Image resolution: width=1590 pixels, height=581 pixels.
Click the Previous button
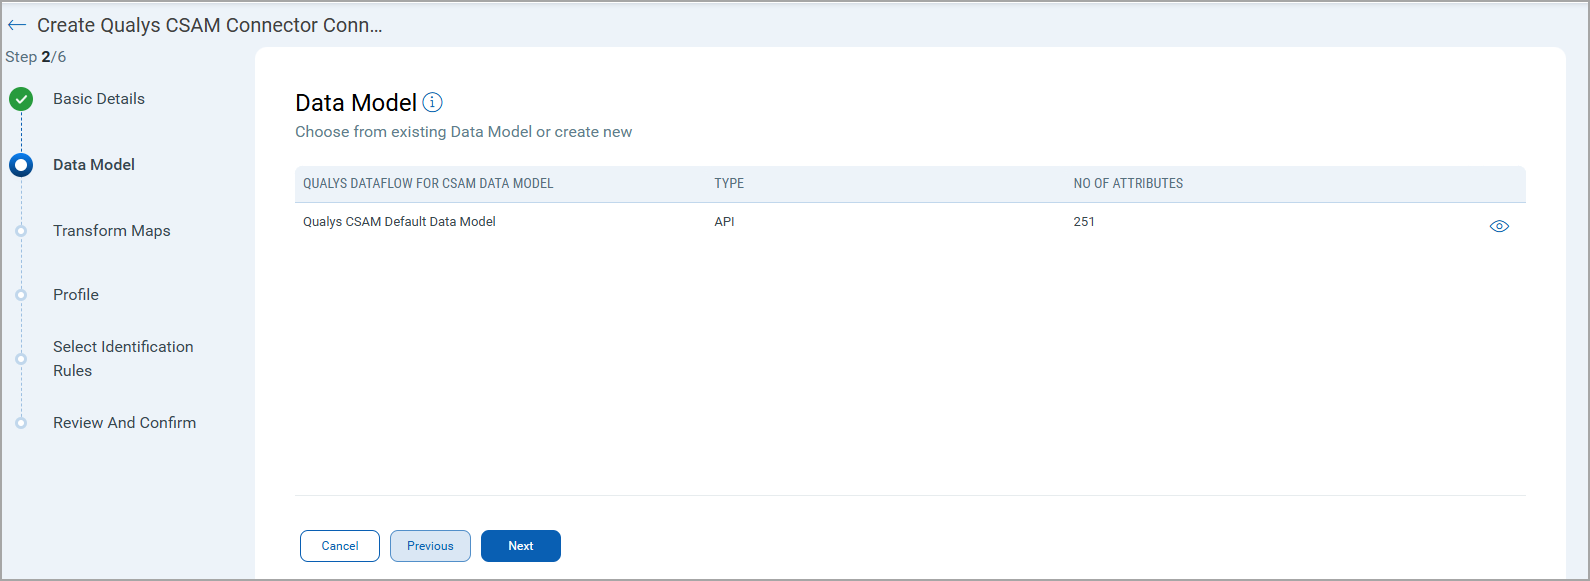430,546
